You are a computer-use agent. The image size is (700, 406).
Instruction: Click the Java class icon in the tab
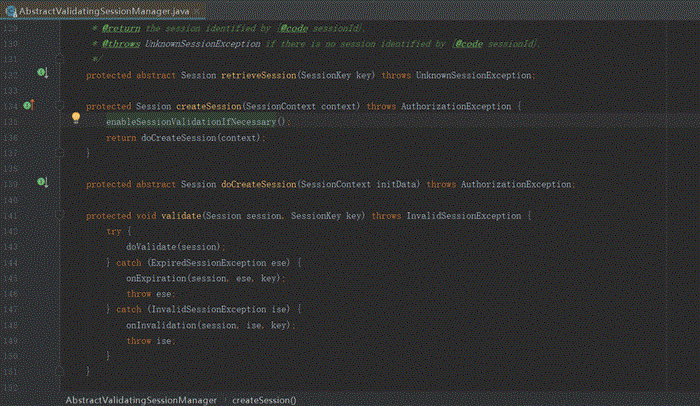coord(11,11)
